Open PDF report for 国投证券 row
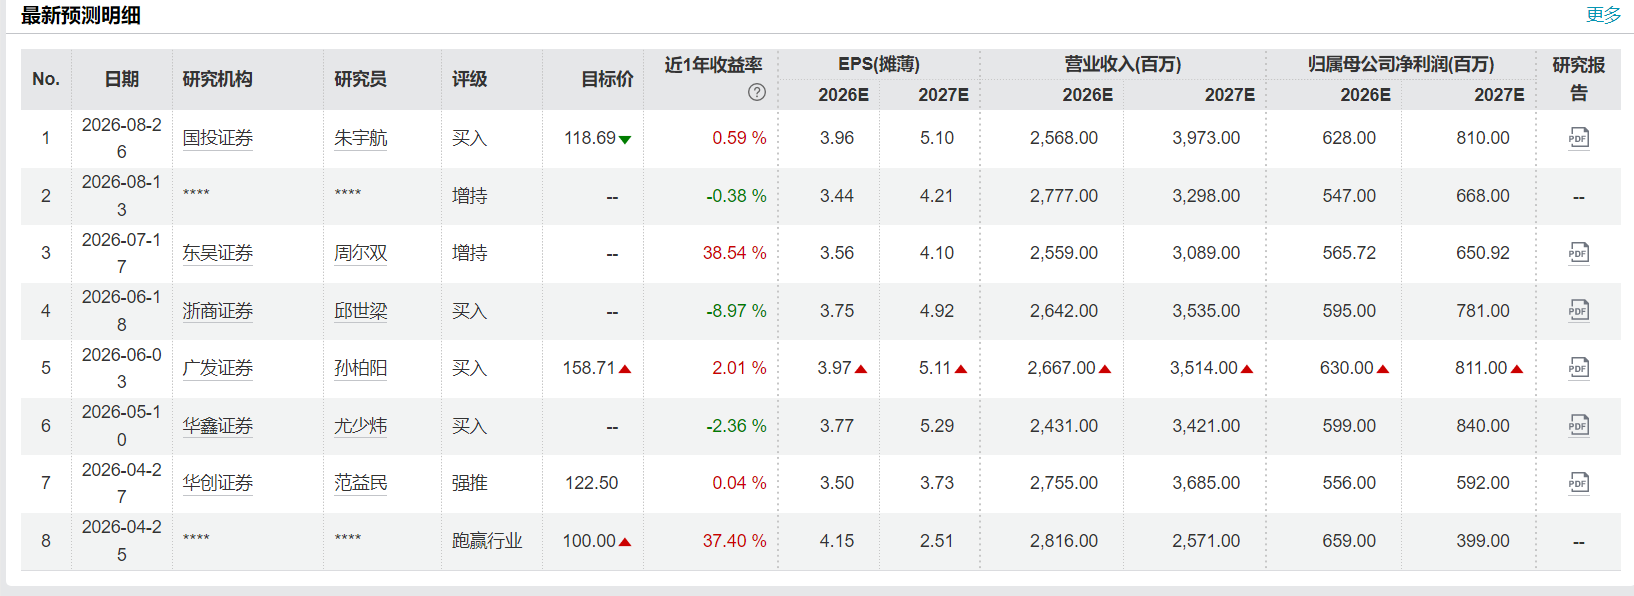1634x596 pixels. (1578, 138)
